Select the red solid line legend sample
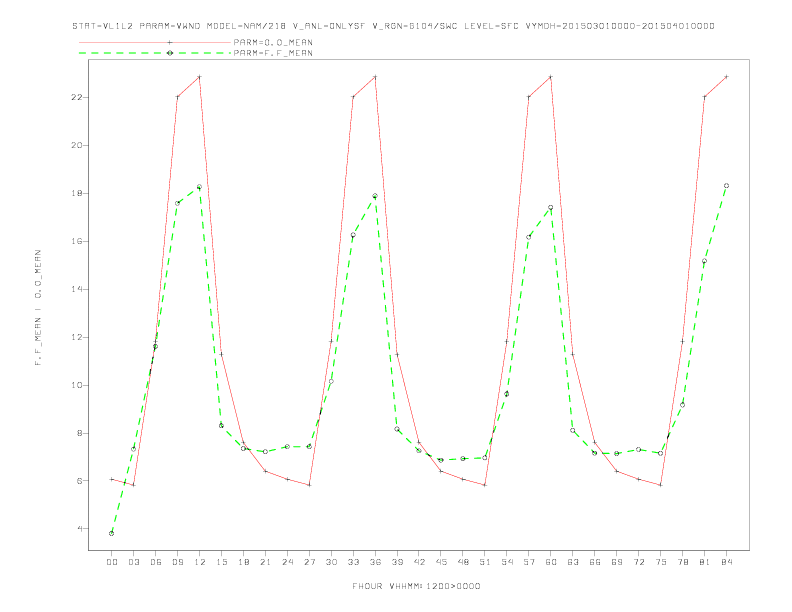Viewport: 792px width, 612px height. 155,42
